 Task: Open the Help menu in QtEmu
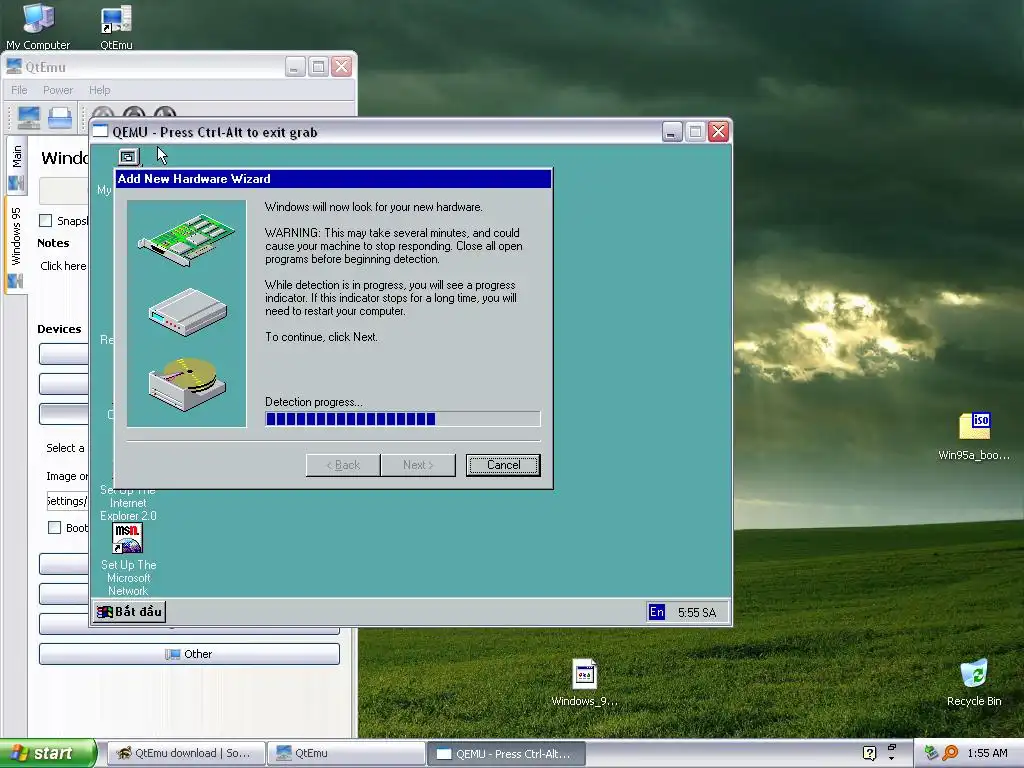[99, 90]
